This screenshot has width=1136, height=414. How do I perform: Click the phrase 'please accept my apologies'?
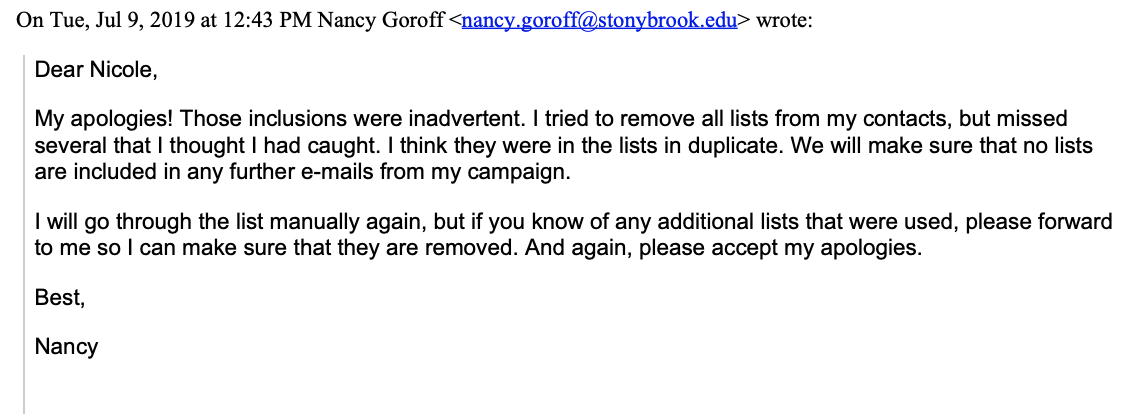[x=780, y=248]
